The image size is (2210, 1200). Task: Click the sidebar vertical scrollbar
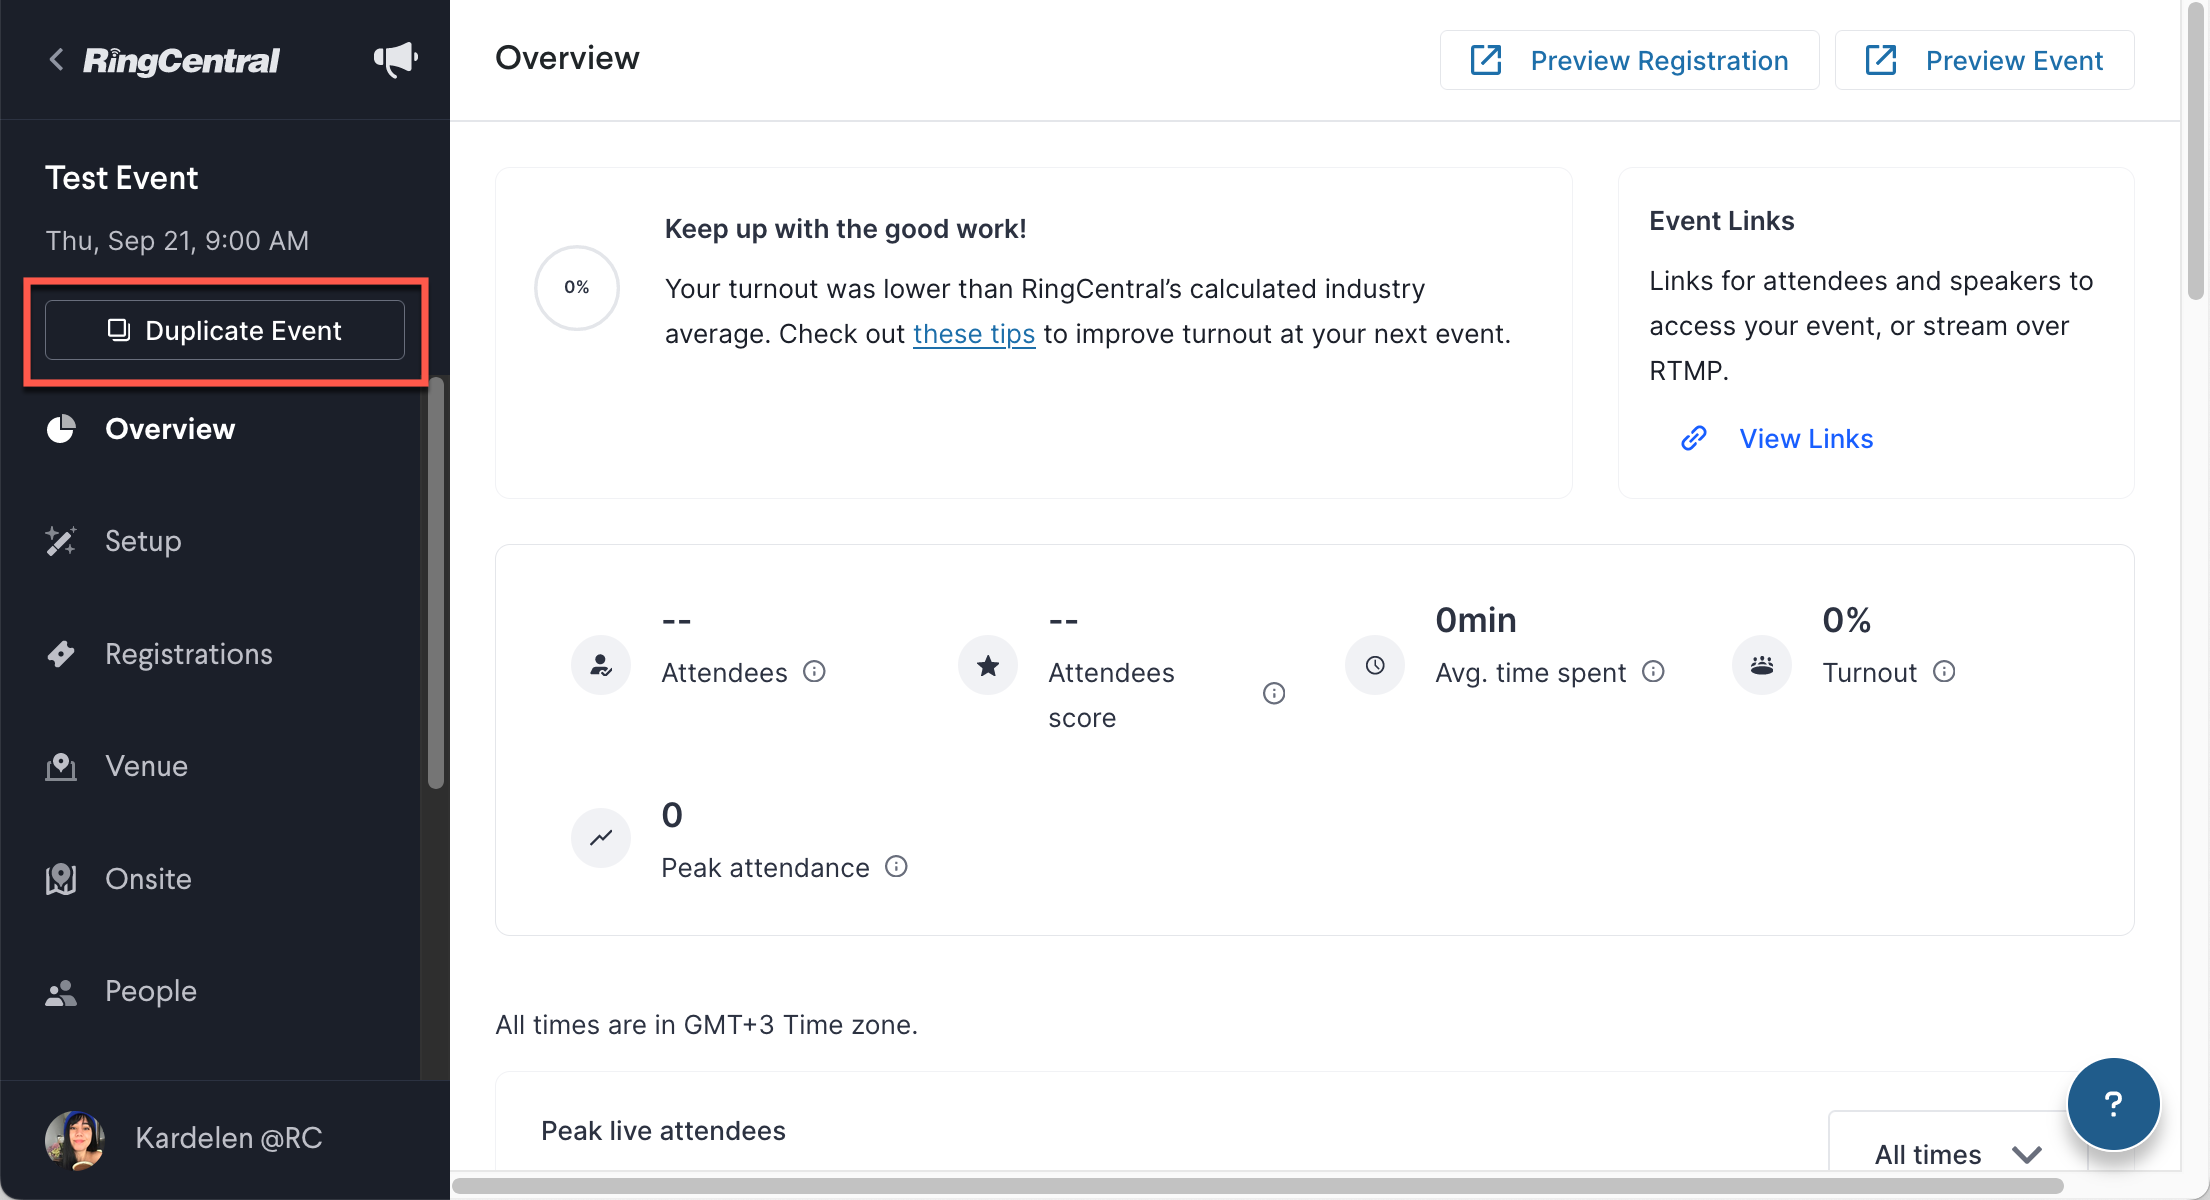click(436, 583)
